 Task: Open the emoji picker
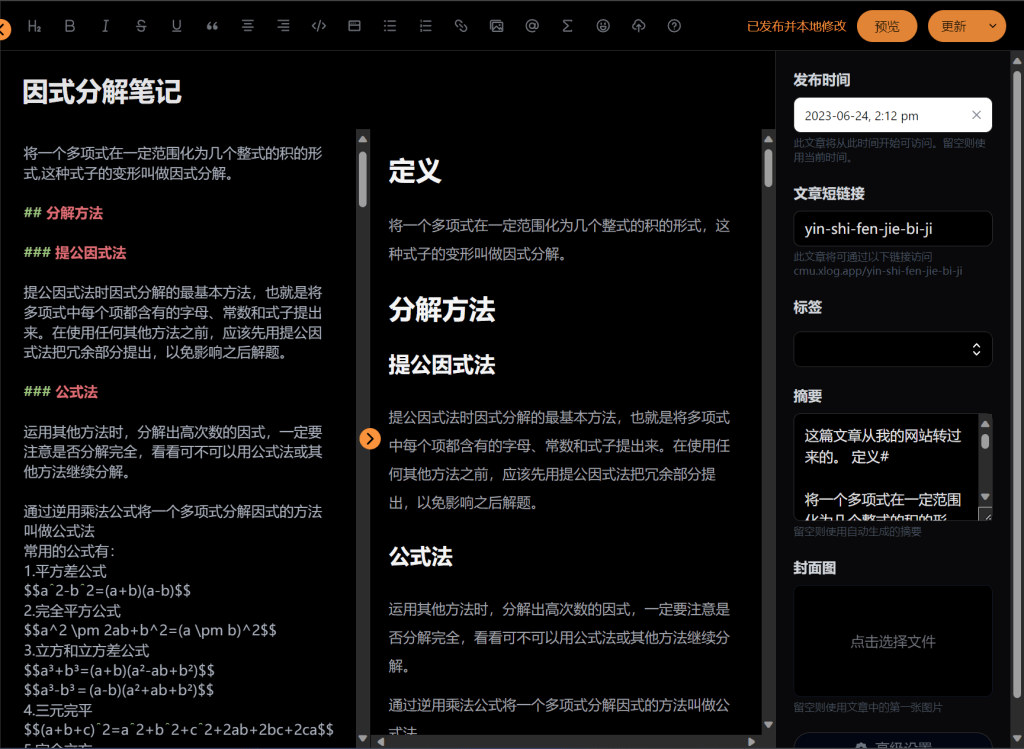click(x=603, y=26)
